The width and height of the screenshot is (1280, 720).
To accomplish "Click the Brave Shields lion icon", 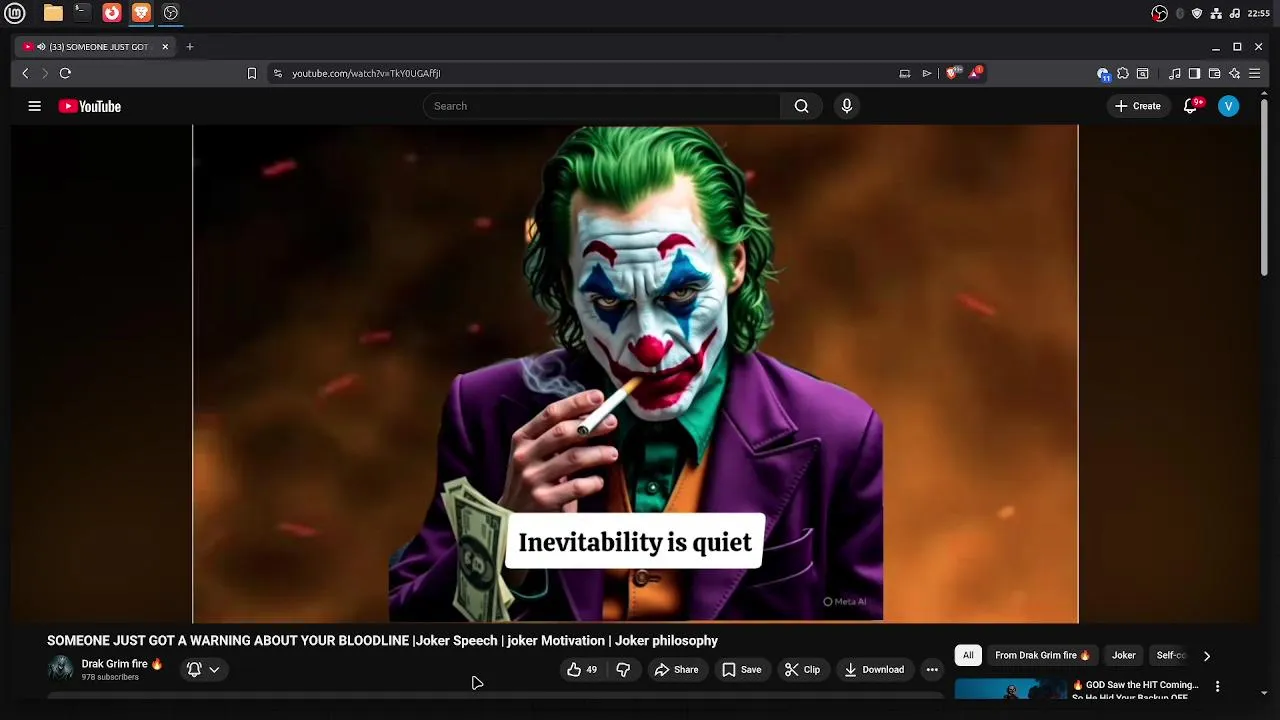I will click(x=953, y=73).
